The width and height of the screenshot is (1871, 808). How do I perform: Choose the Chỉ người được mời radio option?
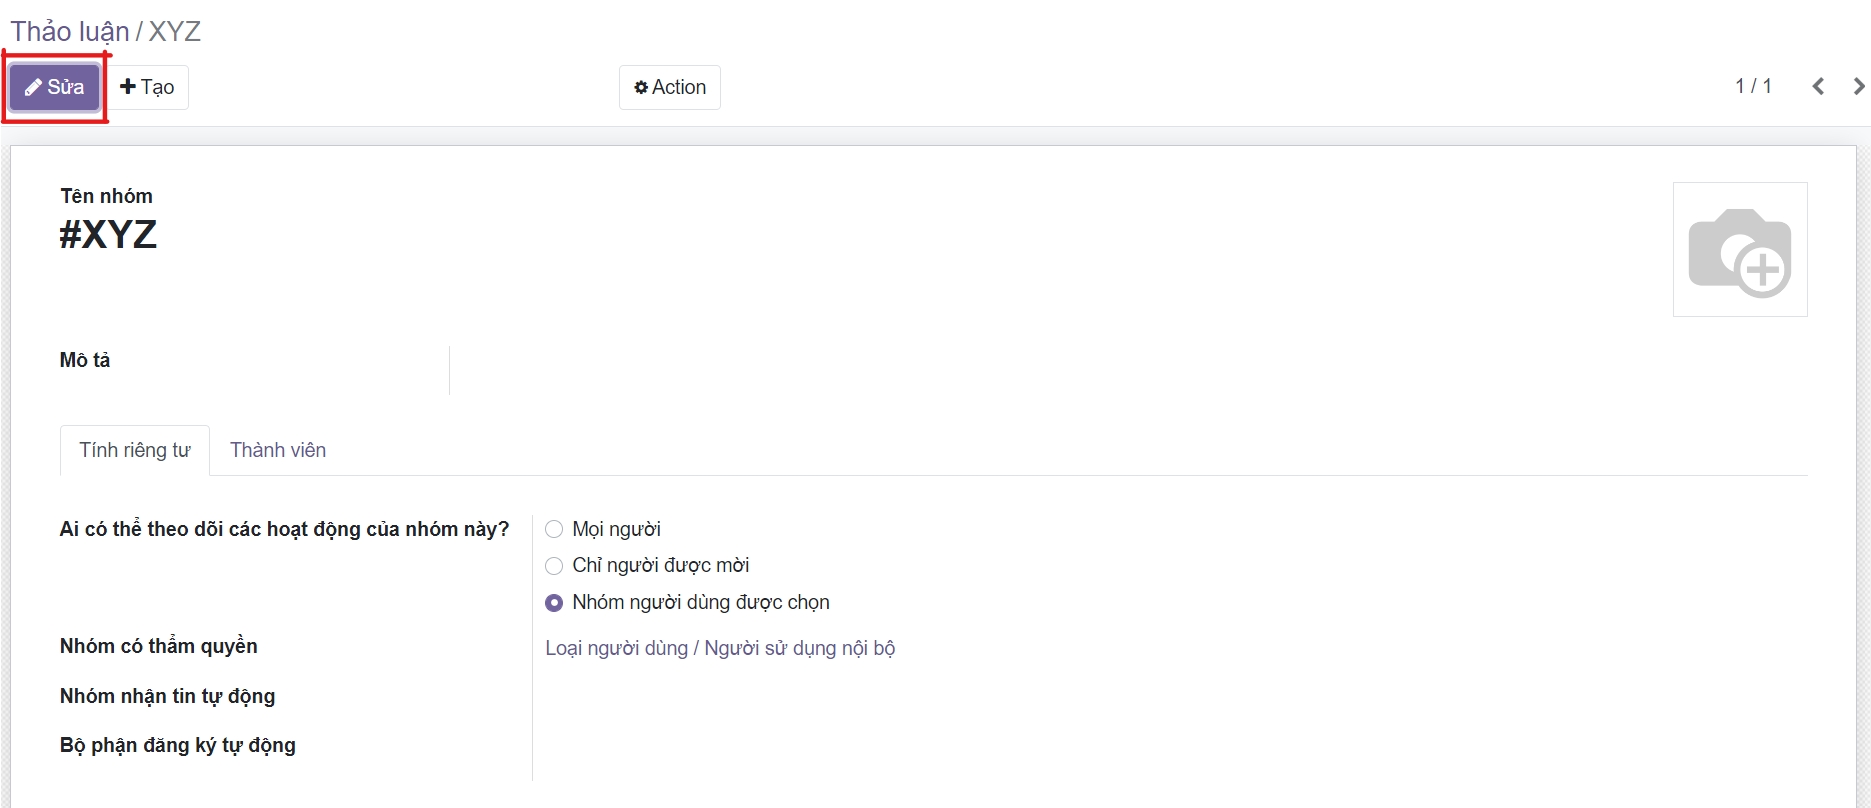point(554,566)
